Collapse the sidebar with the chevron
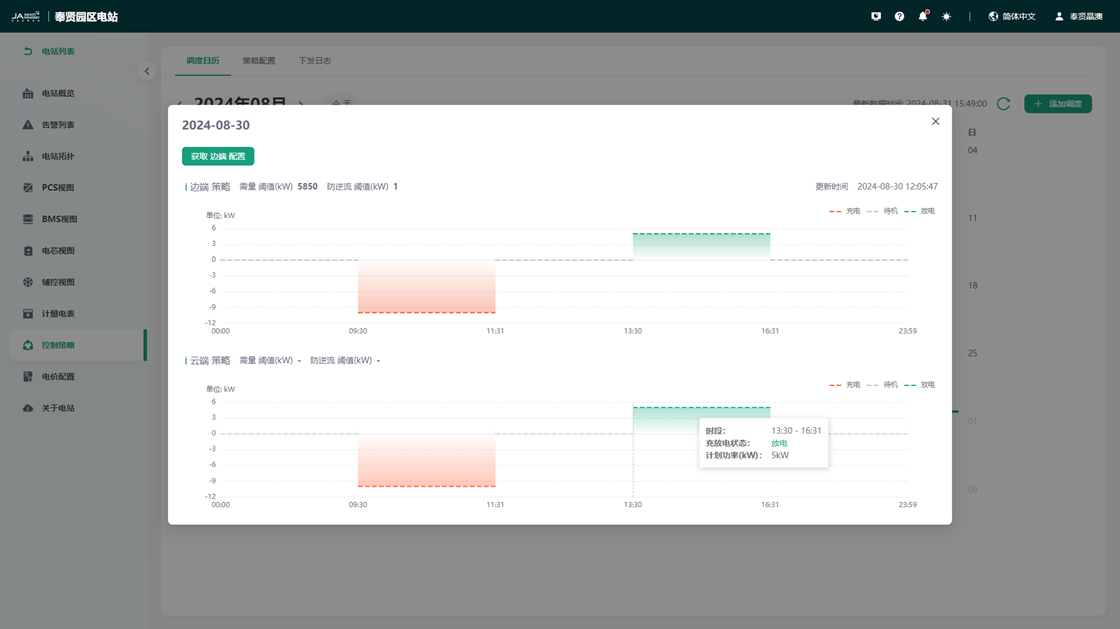 [x=147, y=71]
